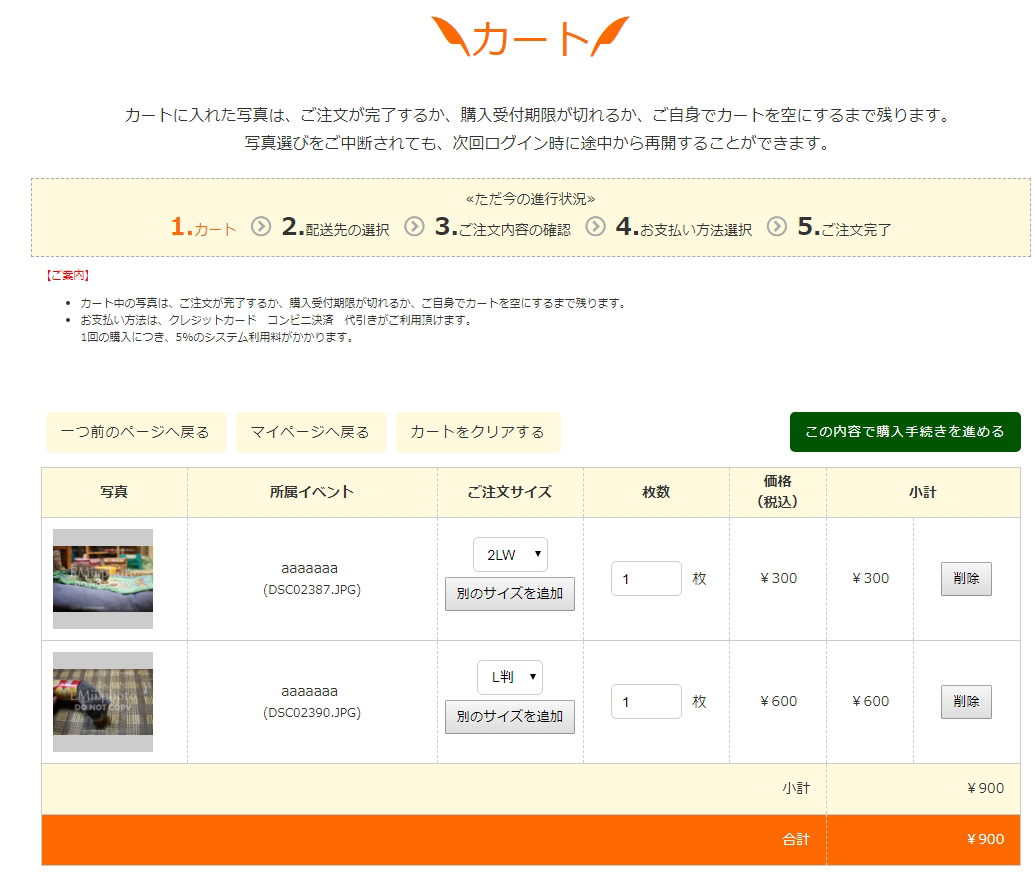Click the left orange wing beside カート title

(x=449, y=37)
